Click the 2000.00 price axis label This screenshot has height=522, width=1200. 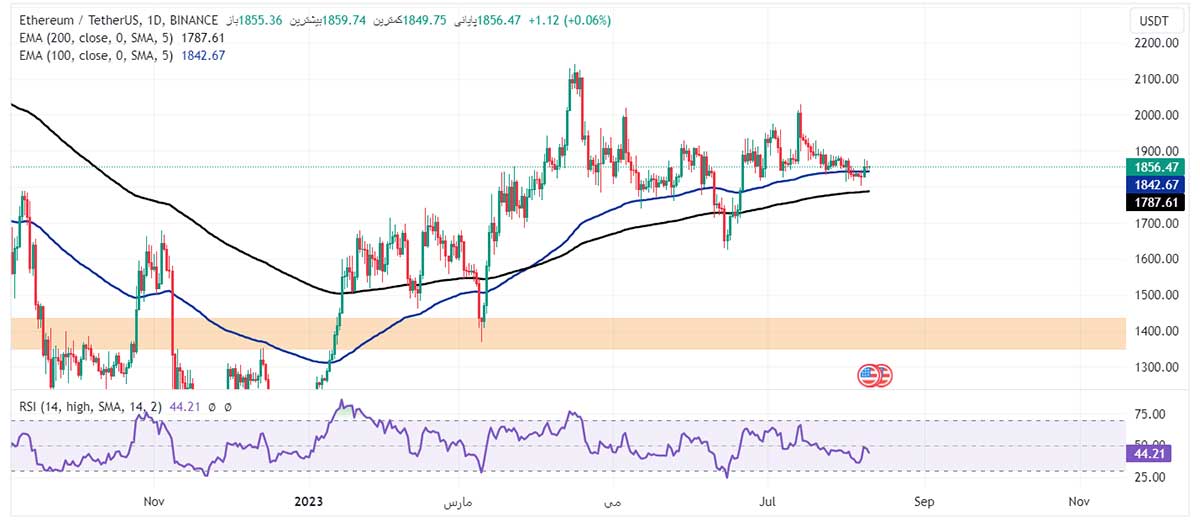(1157, 115)
